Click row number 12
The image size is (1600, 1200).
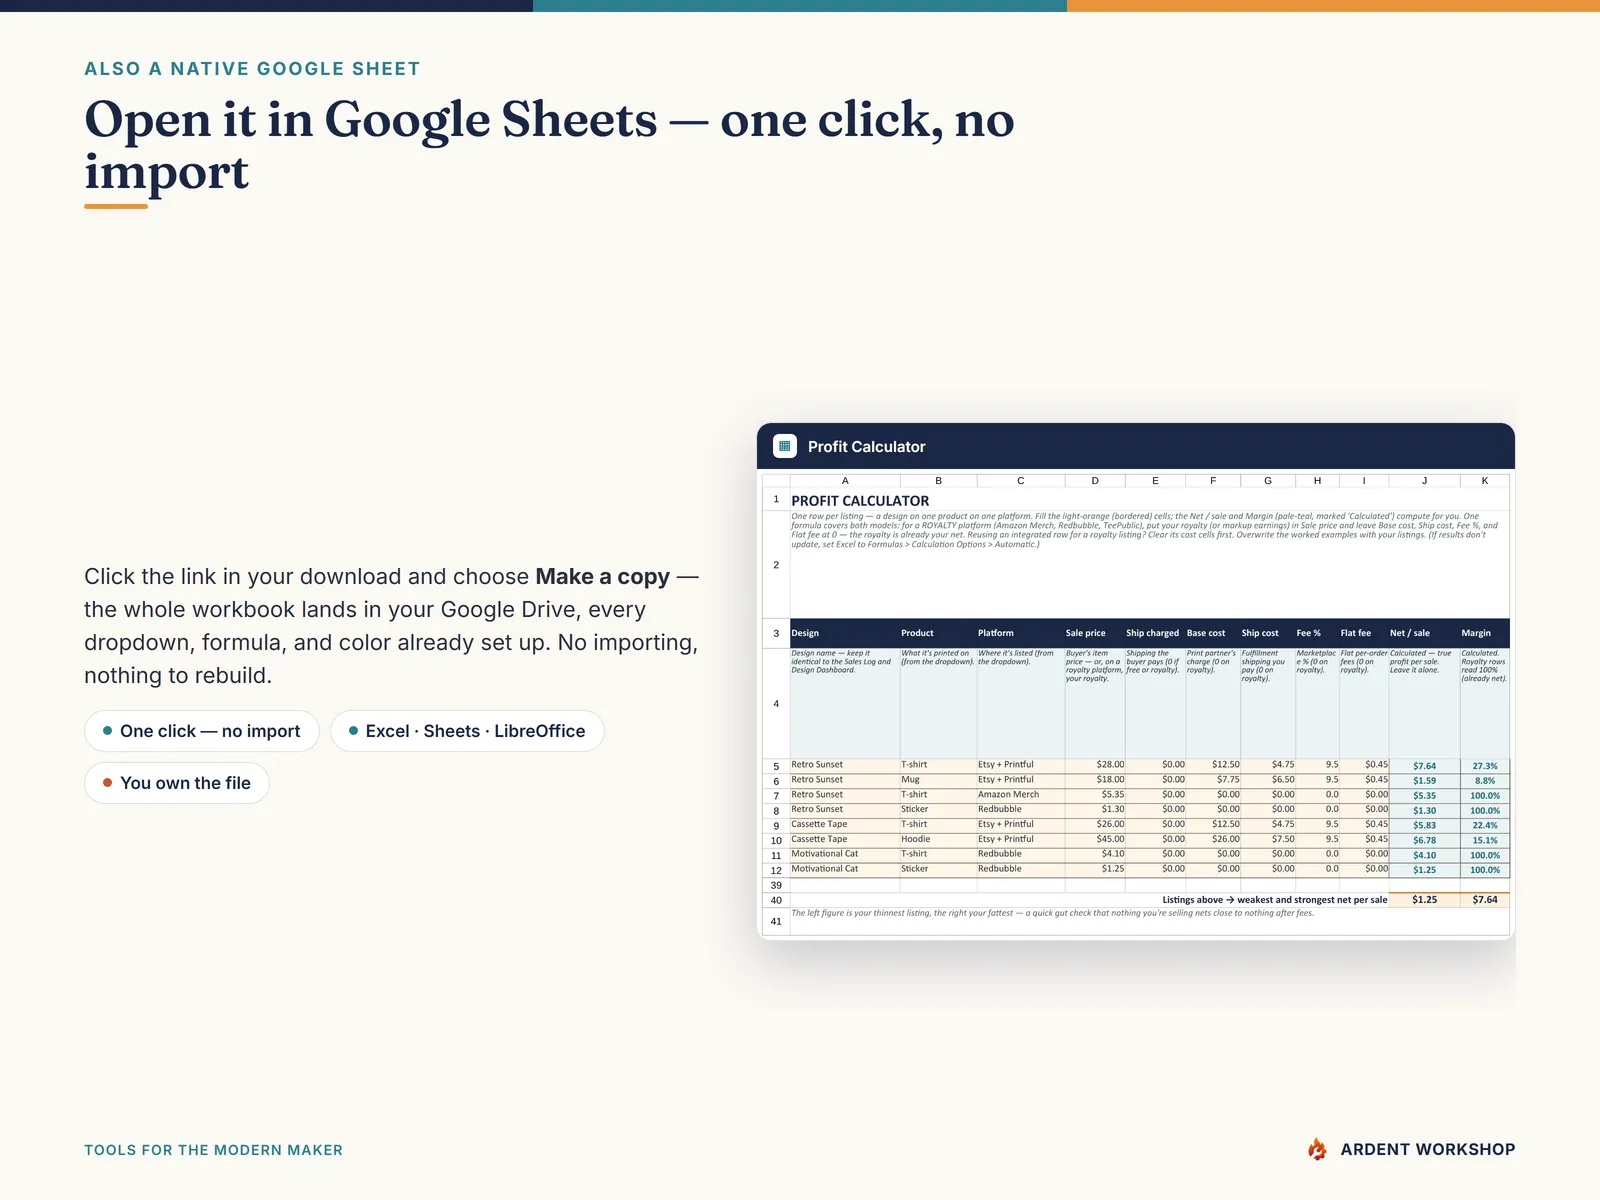click(776, 871)
